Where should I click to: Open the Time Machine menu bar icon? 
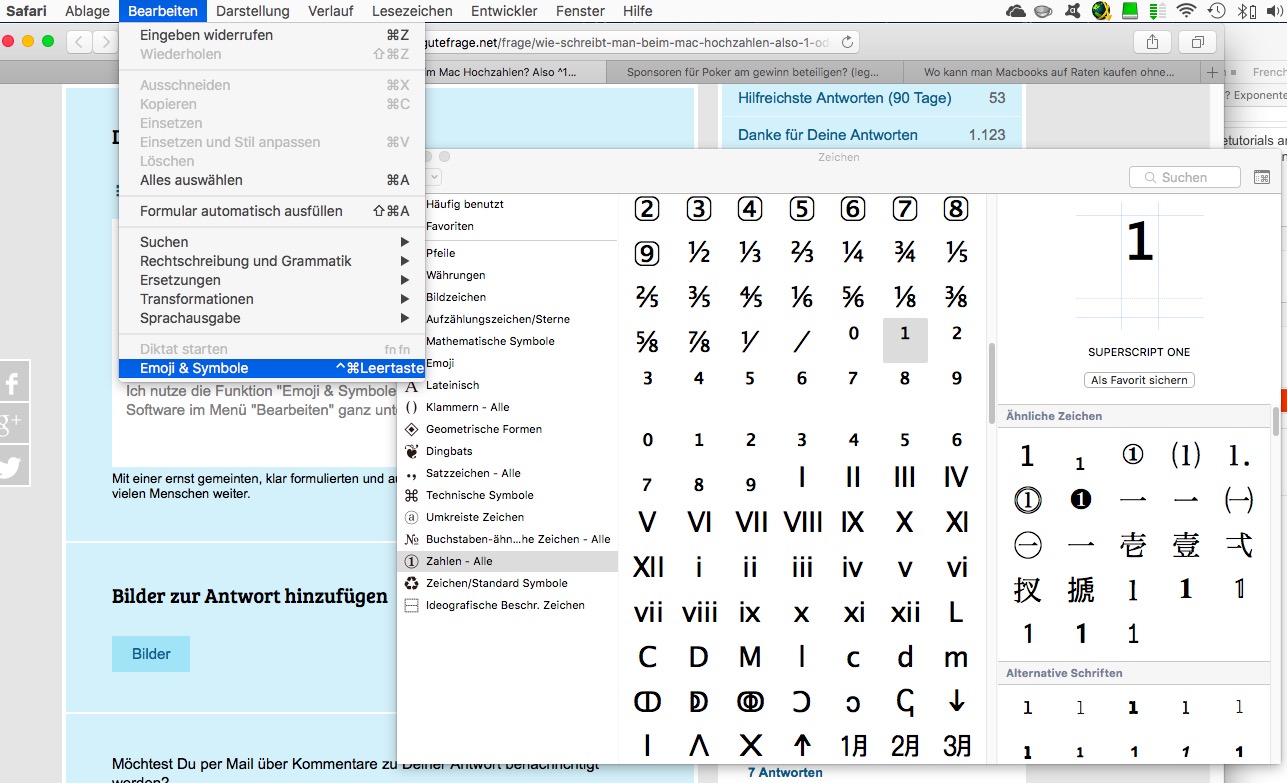[1216, 11]
